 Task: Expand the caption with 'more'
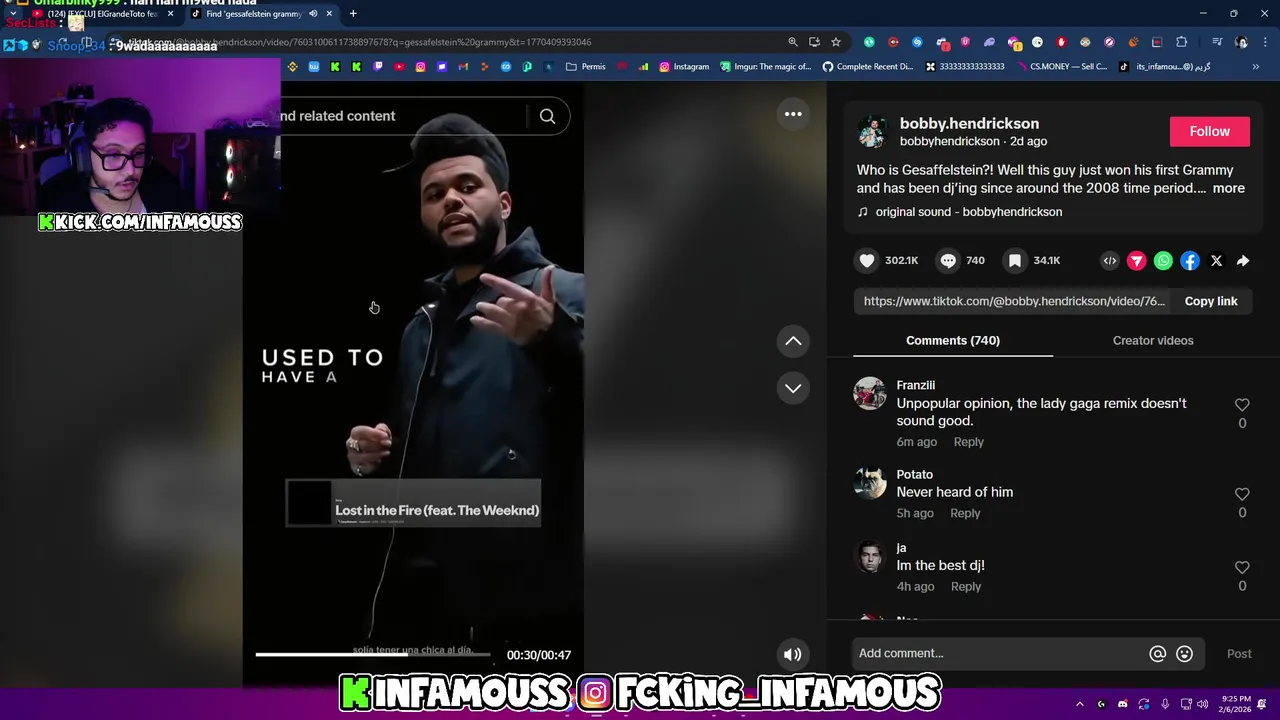(1229, 188)
